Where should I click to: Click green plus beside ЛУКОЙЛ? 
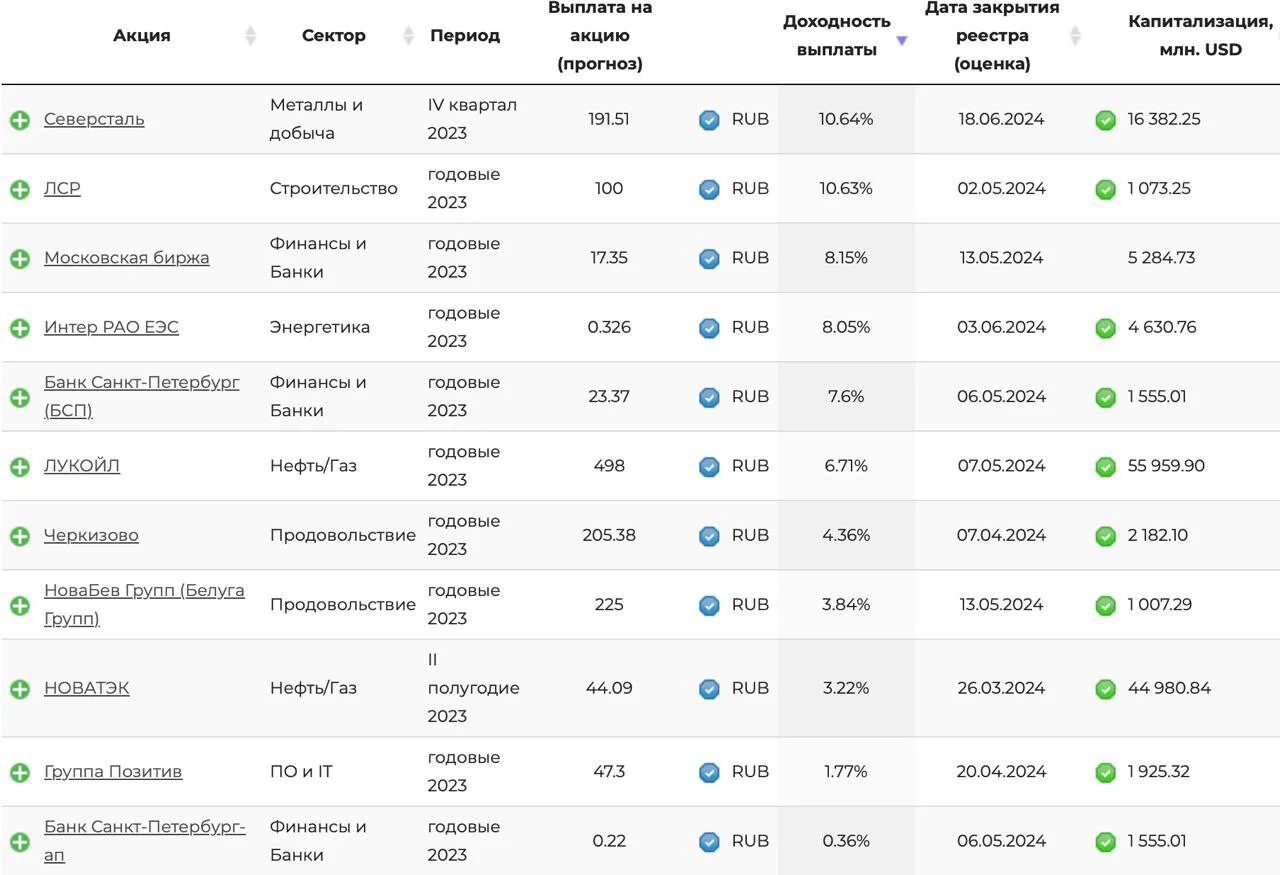click(20, 467)
